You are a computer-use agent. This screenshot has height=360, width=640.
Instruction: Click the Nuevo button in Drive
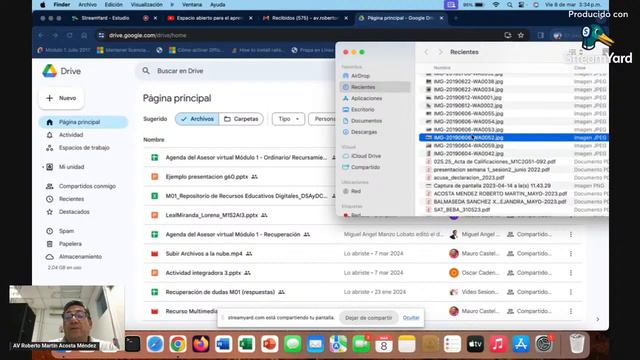(x=61, y=98)
